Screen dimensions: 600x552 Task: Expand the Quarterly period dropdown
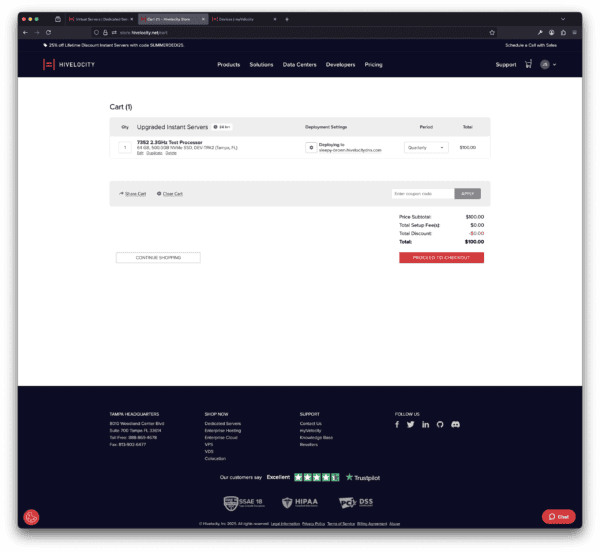[x=426, y=147]
